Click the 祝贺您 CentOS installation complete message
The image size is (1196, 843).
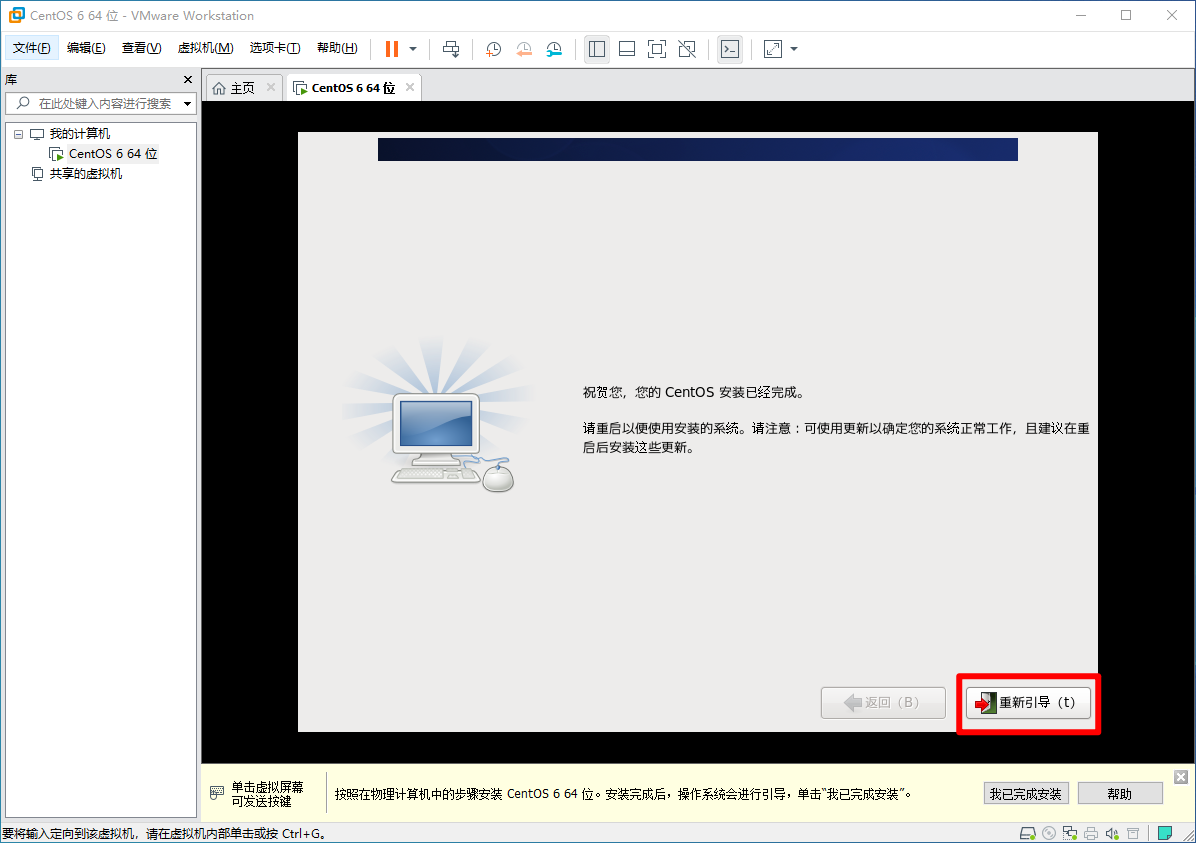click(x=693, y=392)
